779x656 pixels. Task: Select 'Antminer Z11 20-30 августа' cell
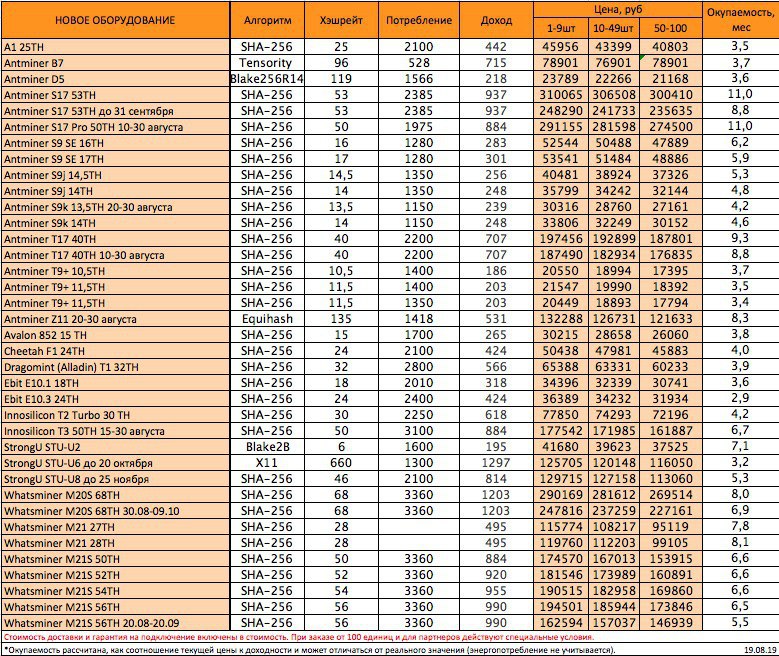tap(115, 319)
